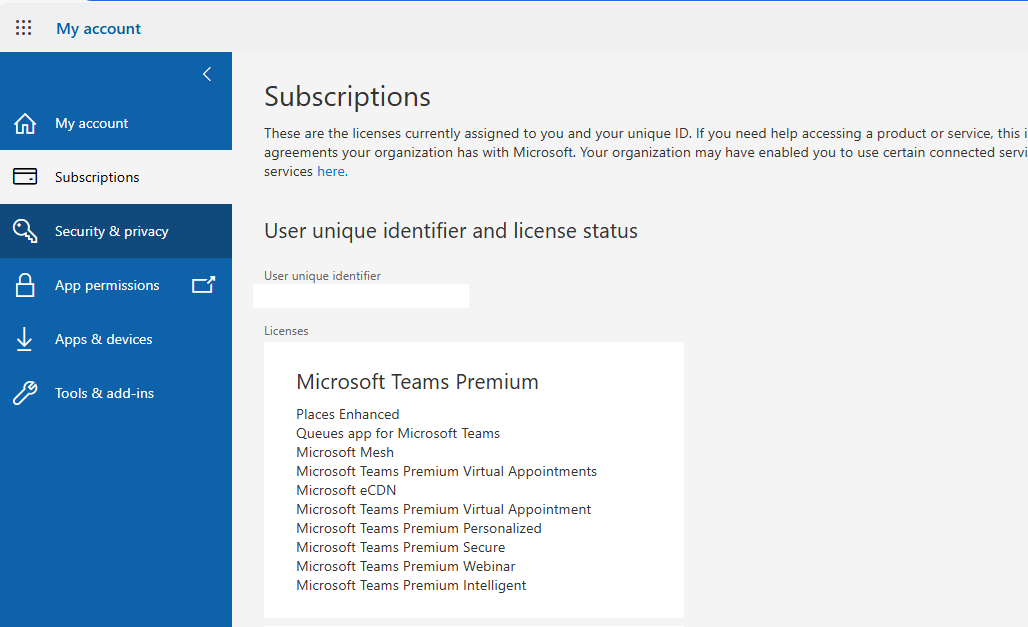Image resolution: width=1028 pixels, height=627 pixels.
Task: Click Microsoft Teams Premium Intelligent entry
Action: pyautogui.click(x=411, y=586)
